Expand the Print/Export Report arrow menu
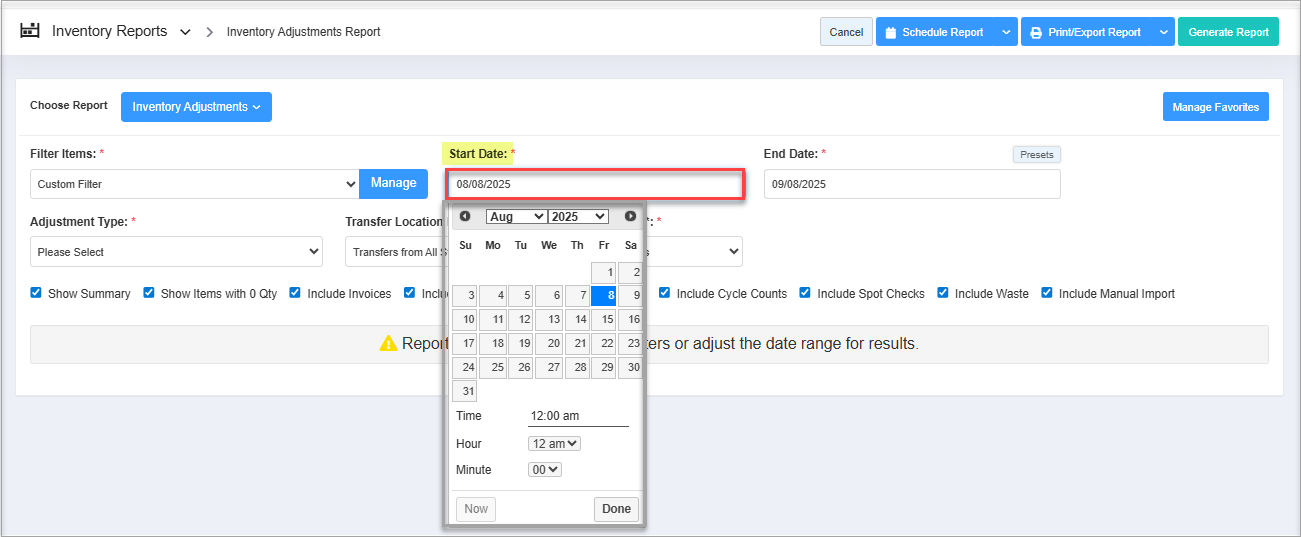 tap(1163, 32)
